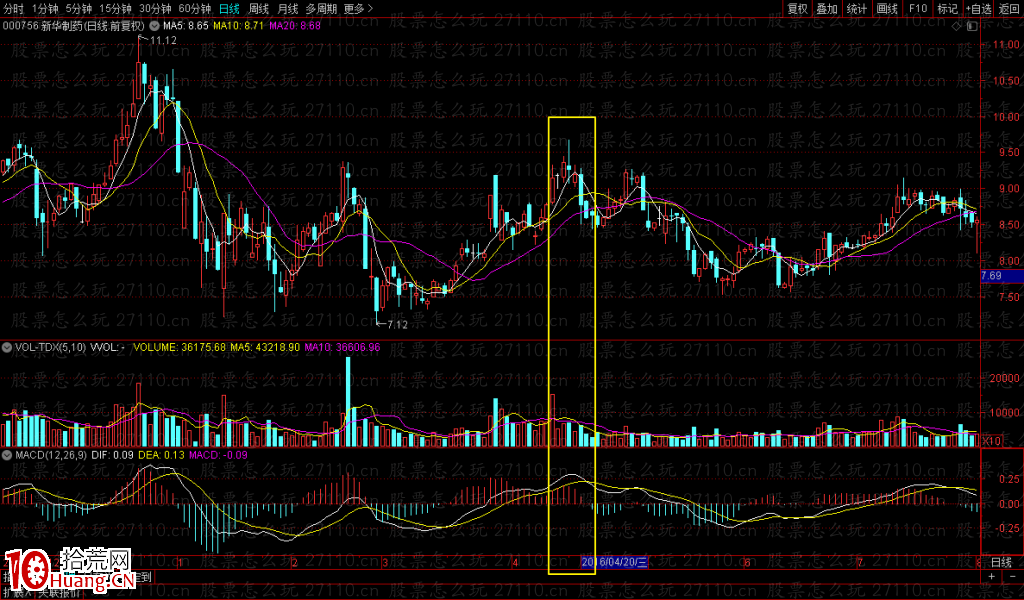Open F10 company info
This screenshot has height=600, width=1024.
pyautogui.click(x=918, y=8)
